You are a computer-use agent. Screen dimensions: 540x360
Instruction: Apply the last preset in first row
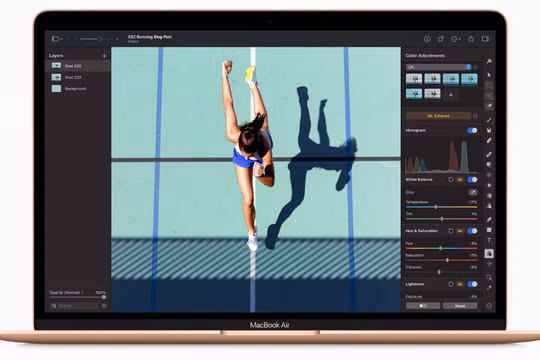coord(469,79)
